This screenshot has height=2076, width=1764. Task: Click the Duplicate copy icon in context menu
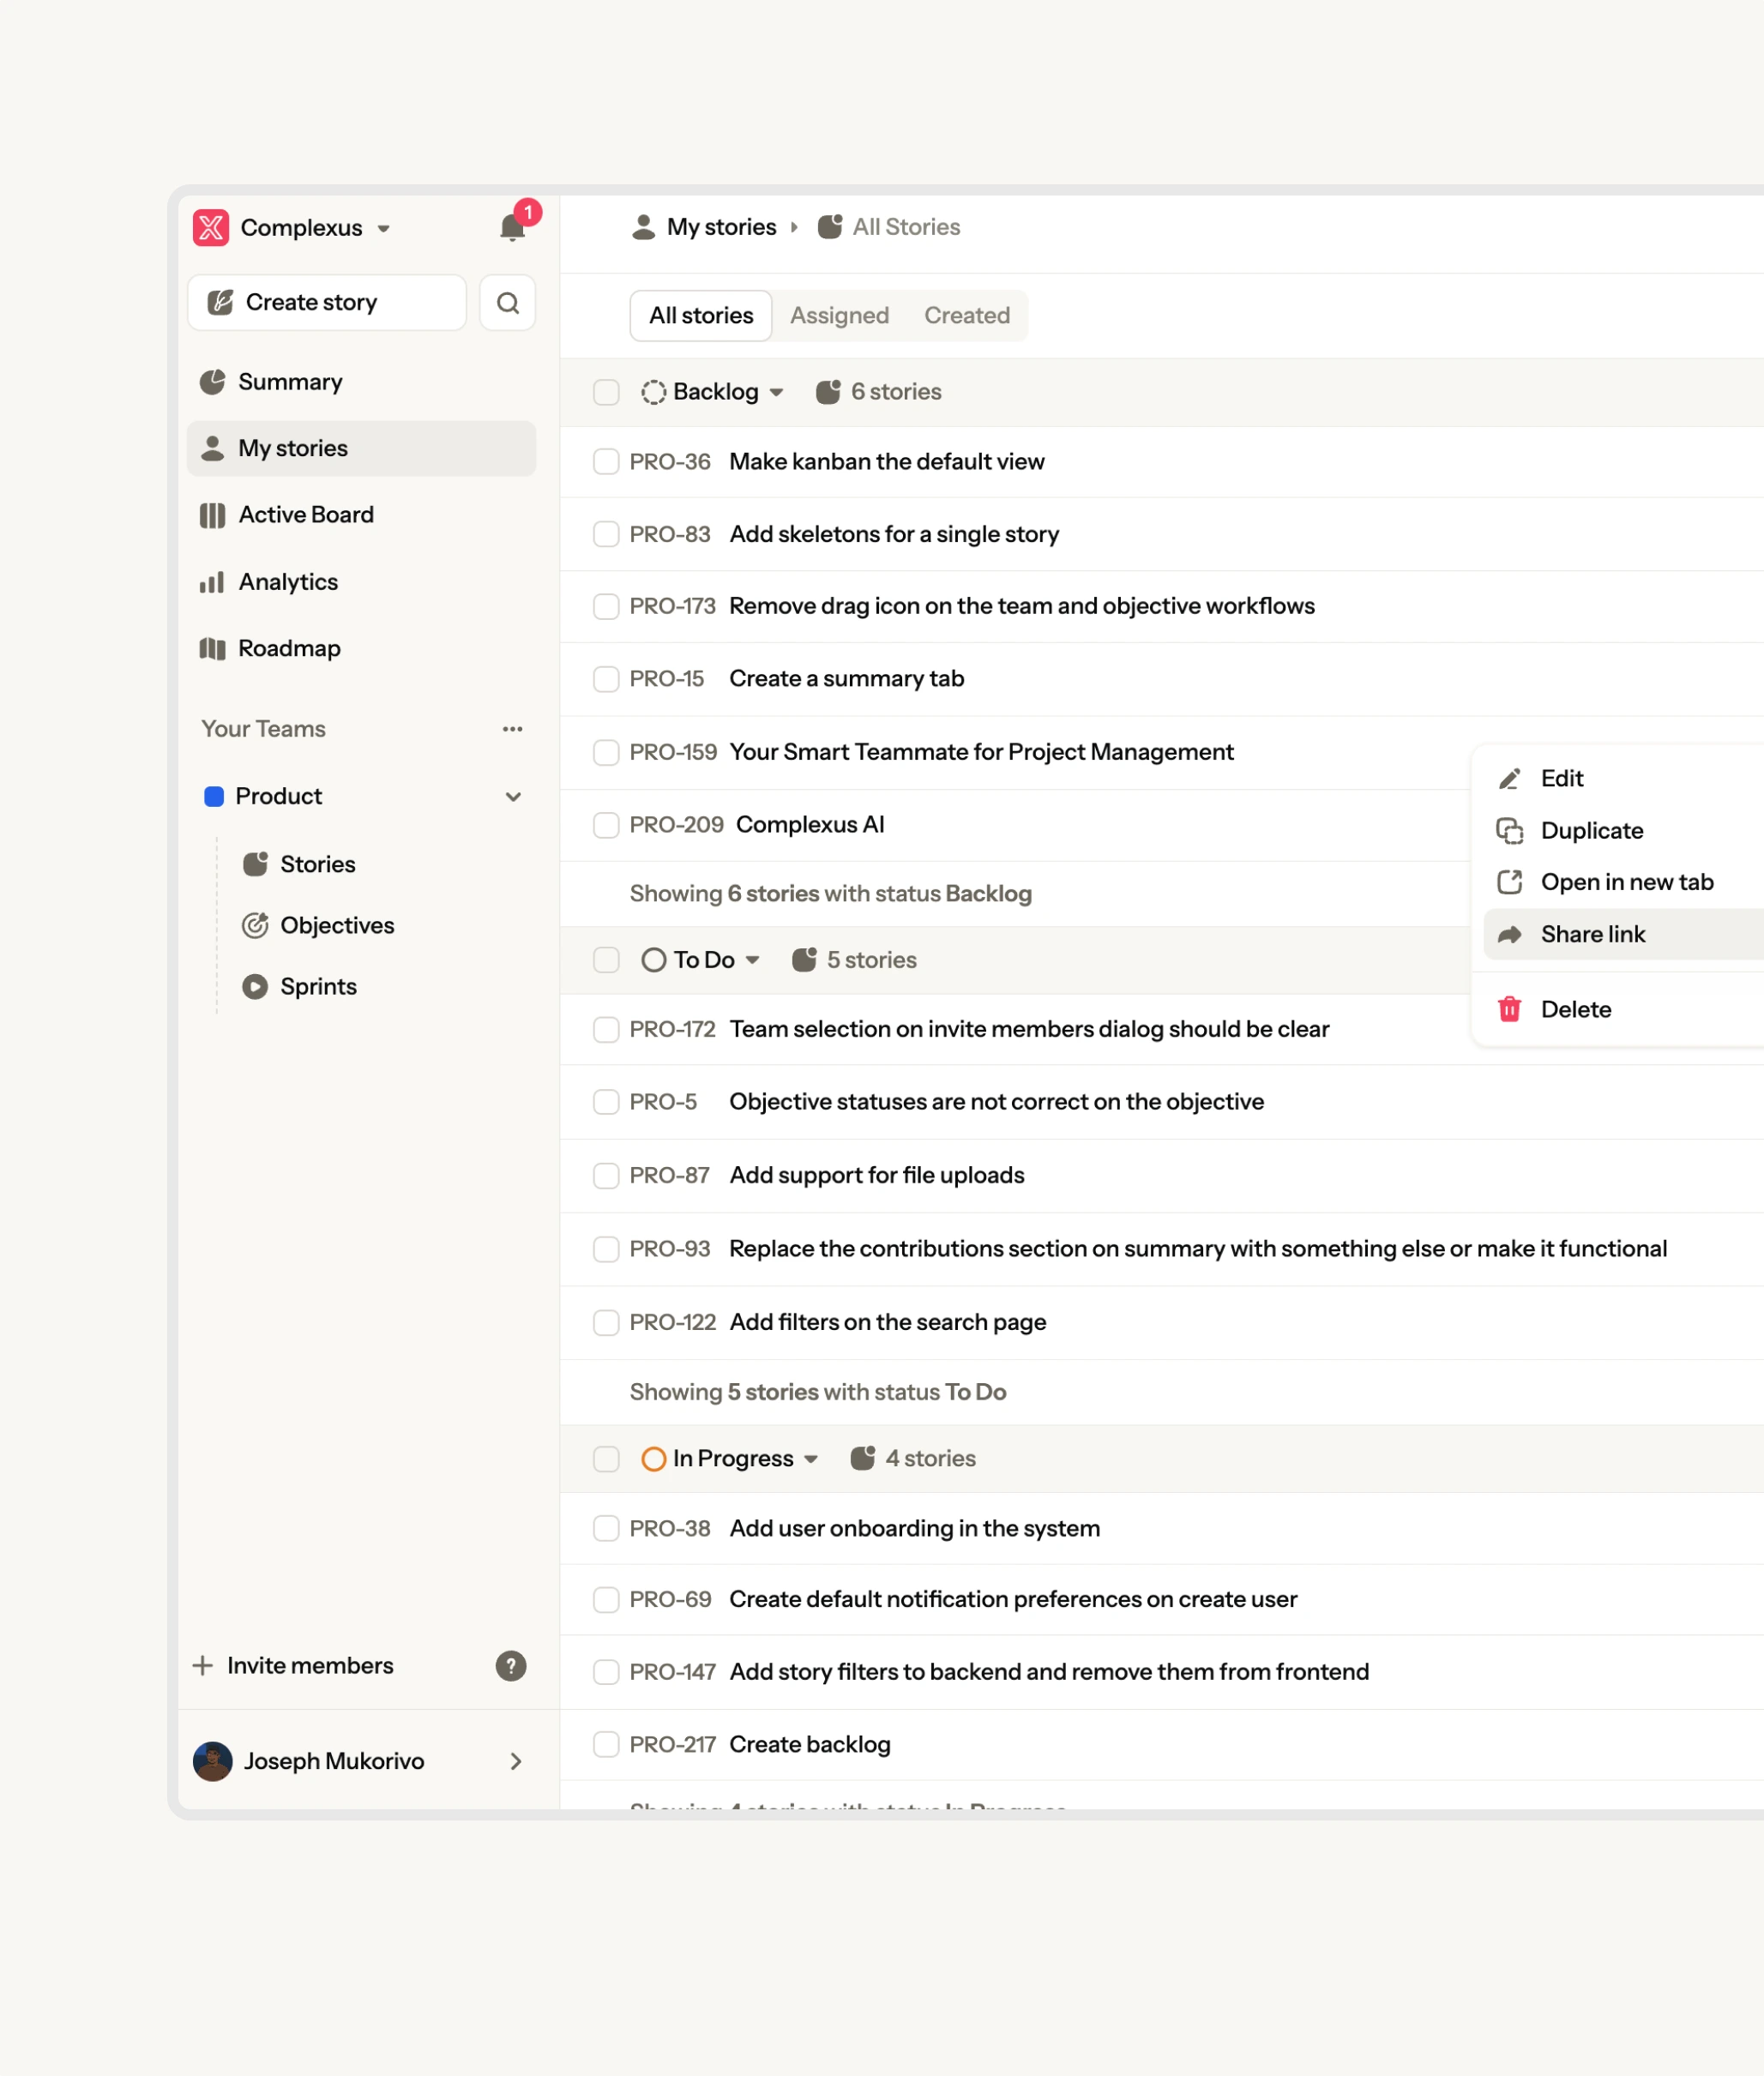1510,831
